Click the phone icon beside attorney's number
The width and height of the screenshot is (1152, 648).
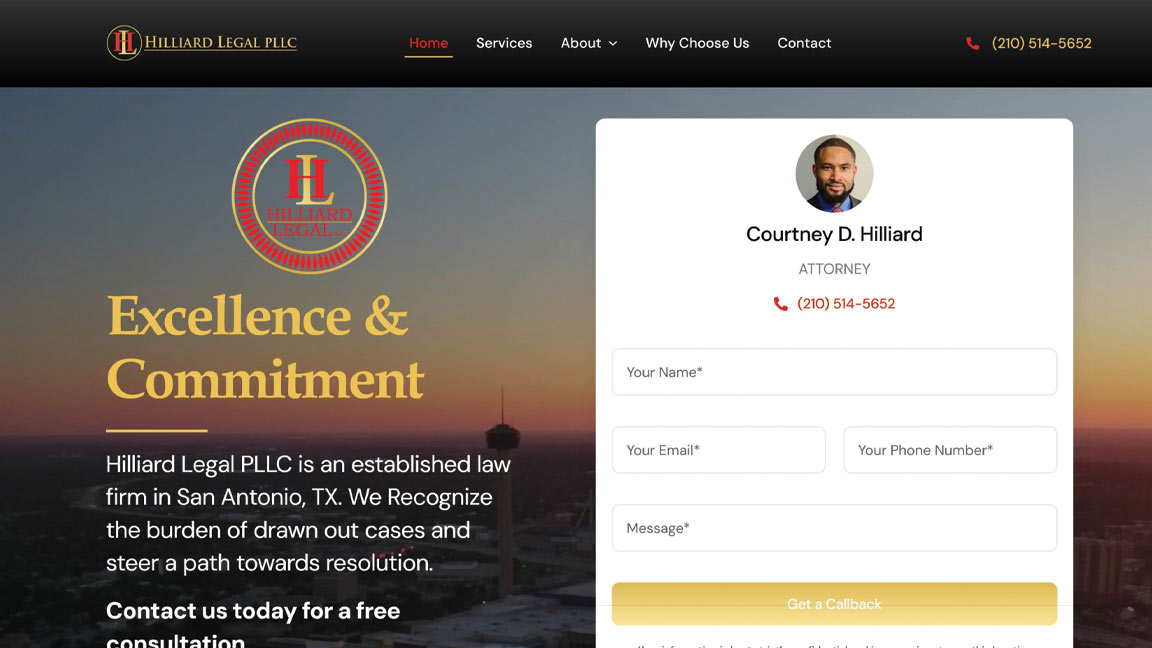pyautogui.click(x=780, y=303)
